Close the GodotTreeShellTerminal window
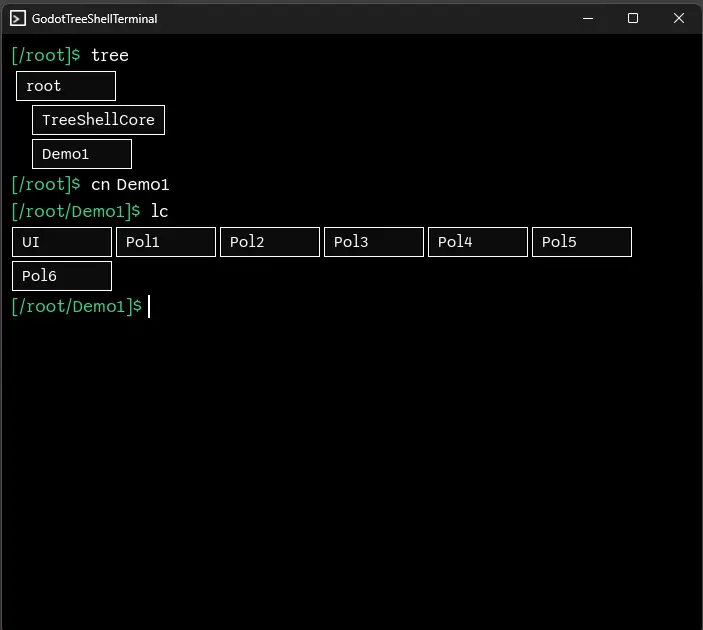703x630 pixels. coord(679,18)
